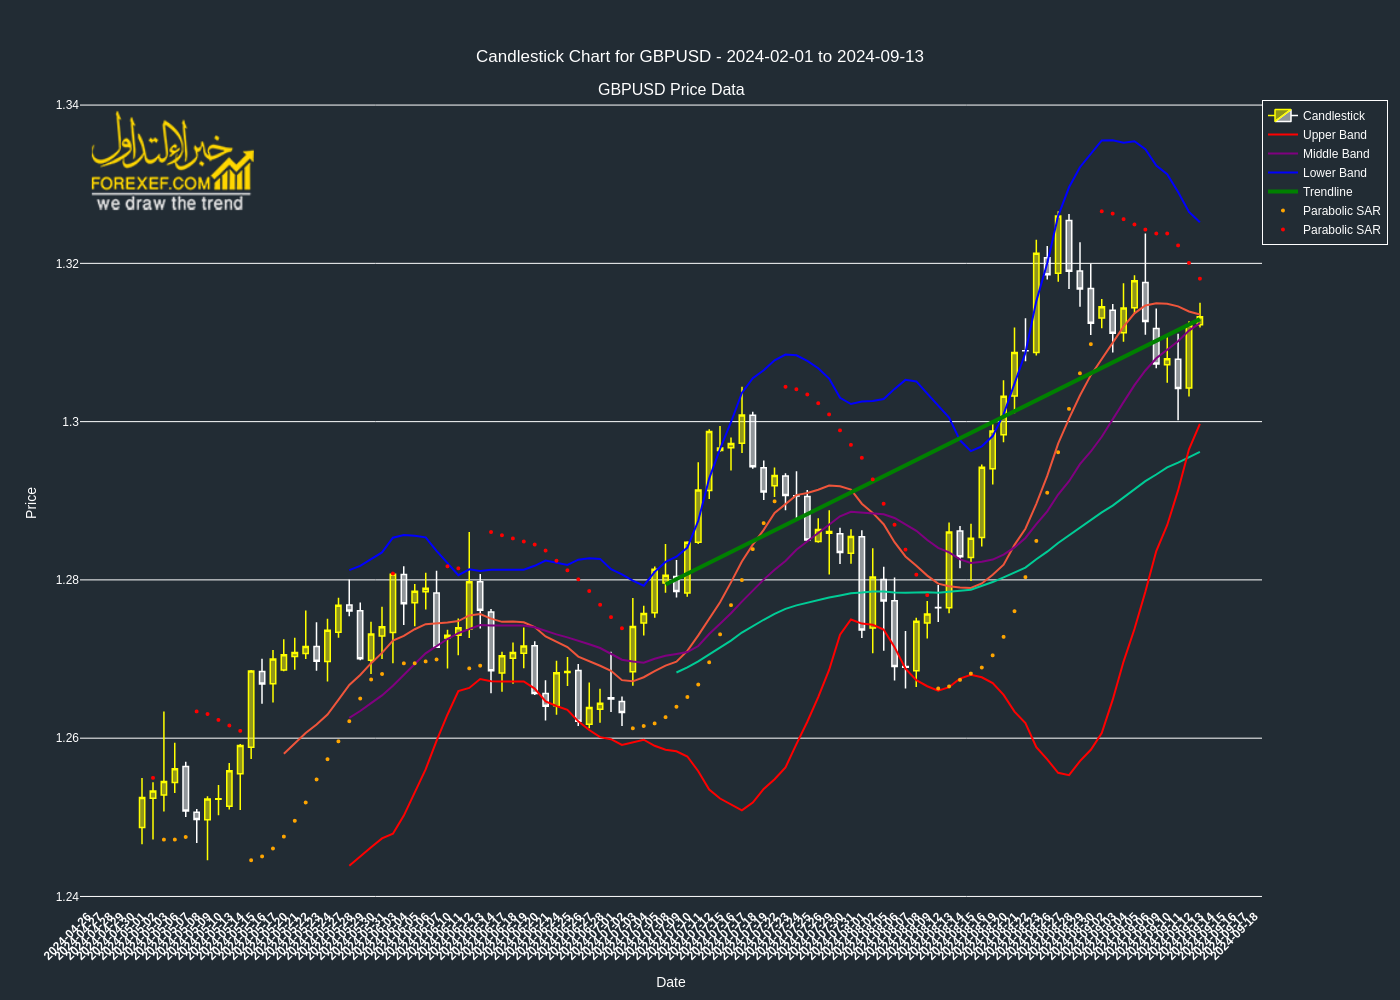Hide the Middle Band via its legend label
This screenshot has width=1400, height=1000.
(1336, 154)
